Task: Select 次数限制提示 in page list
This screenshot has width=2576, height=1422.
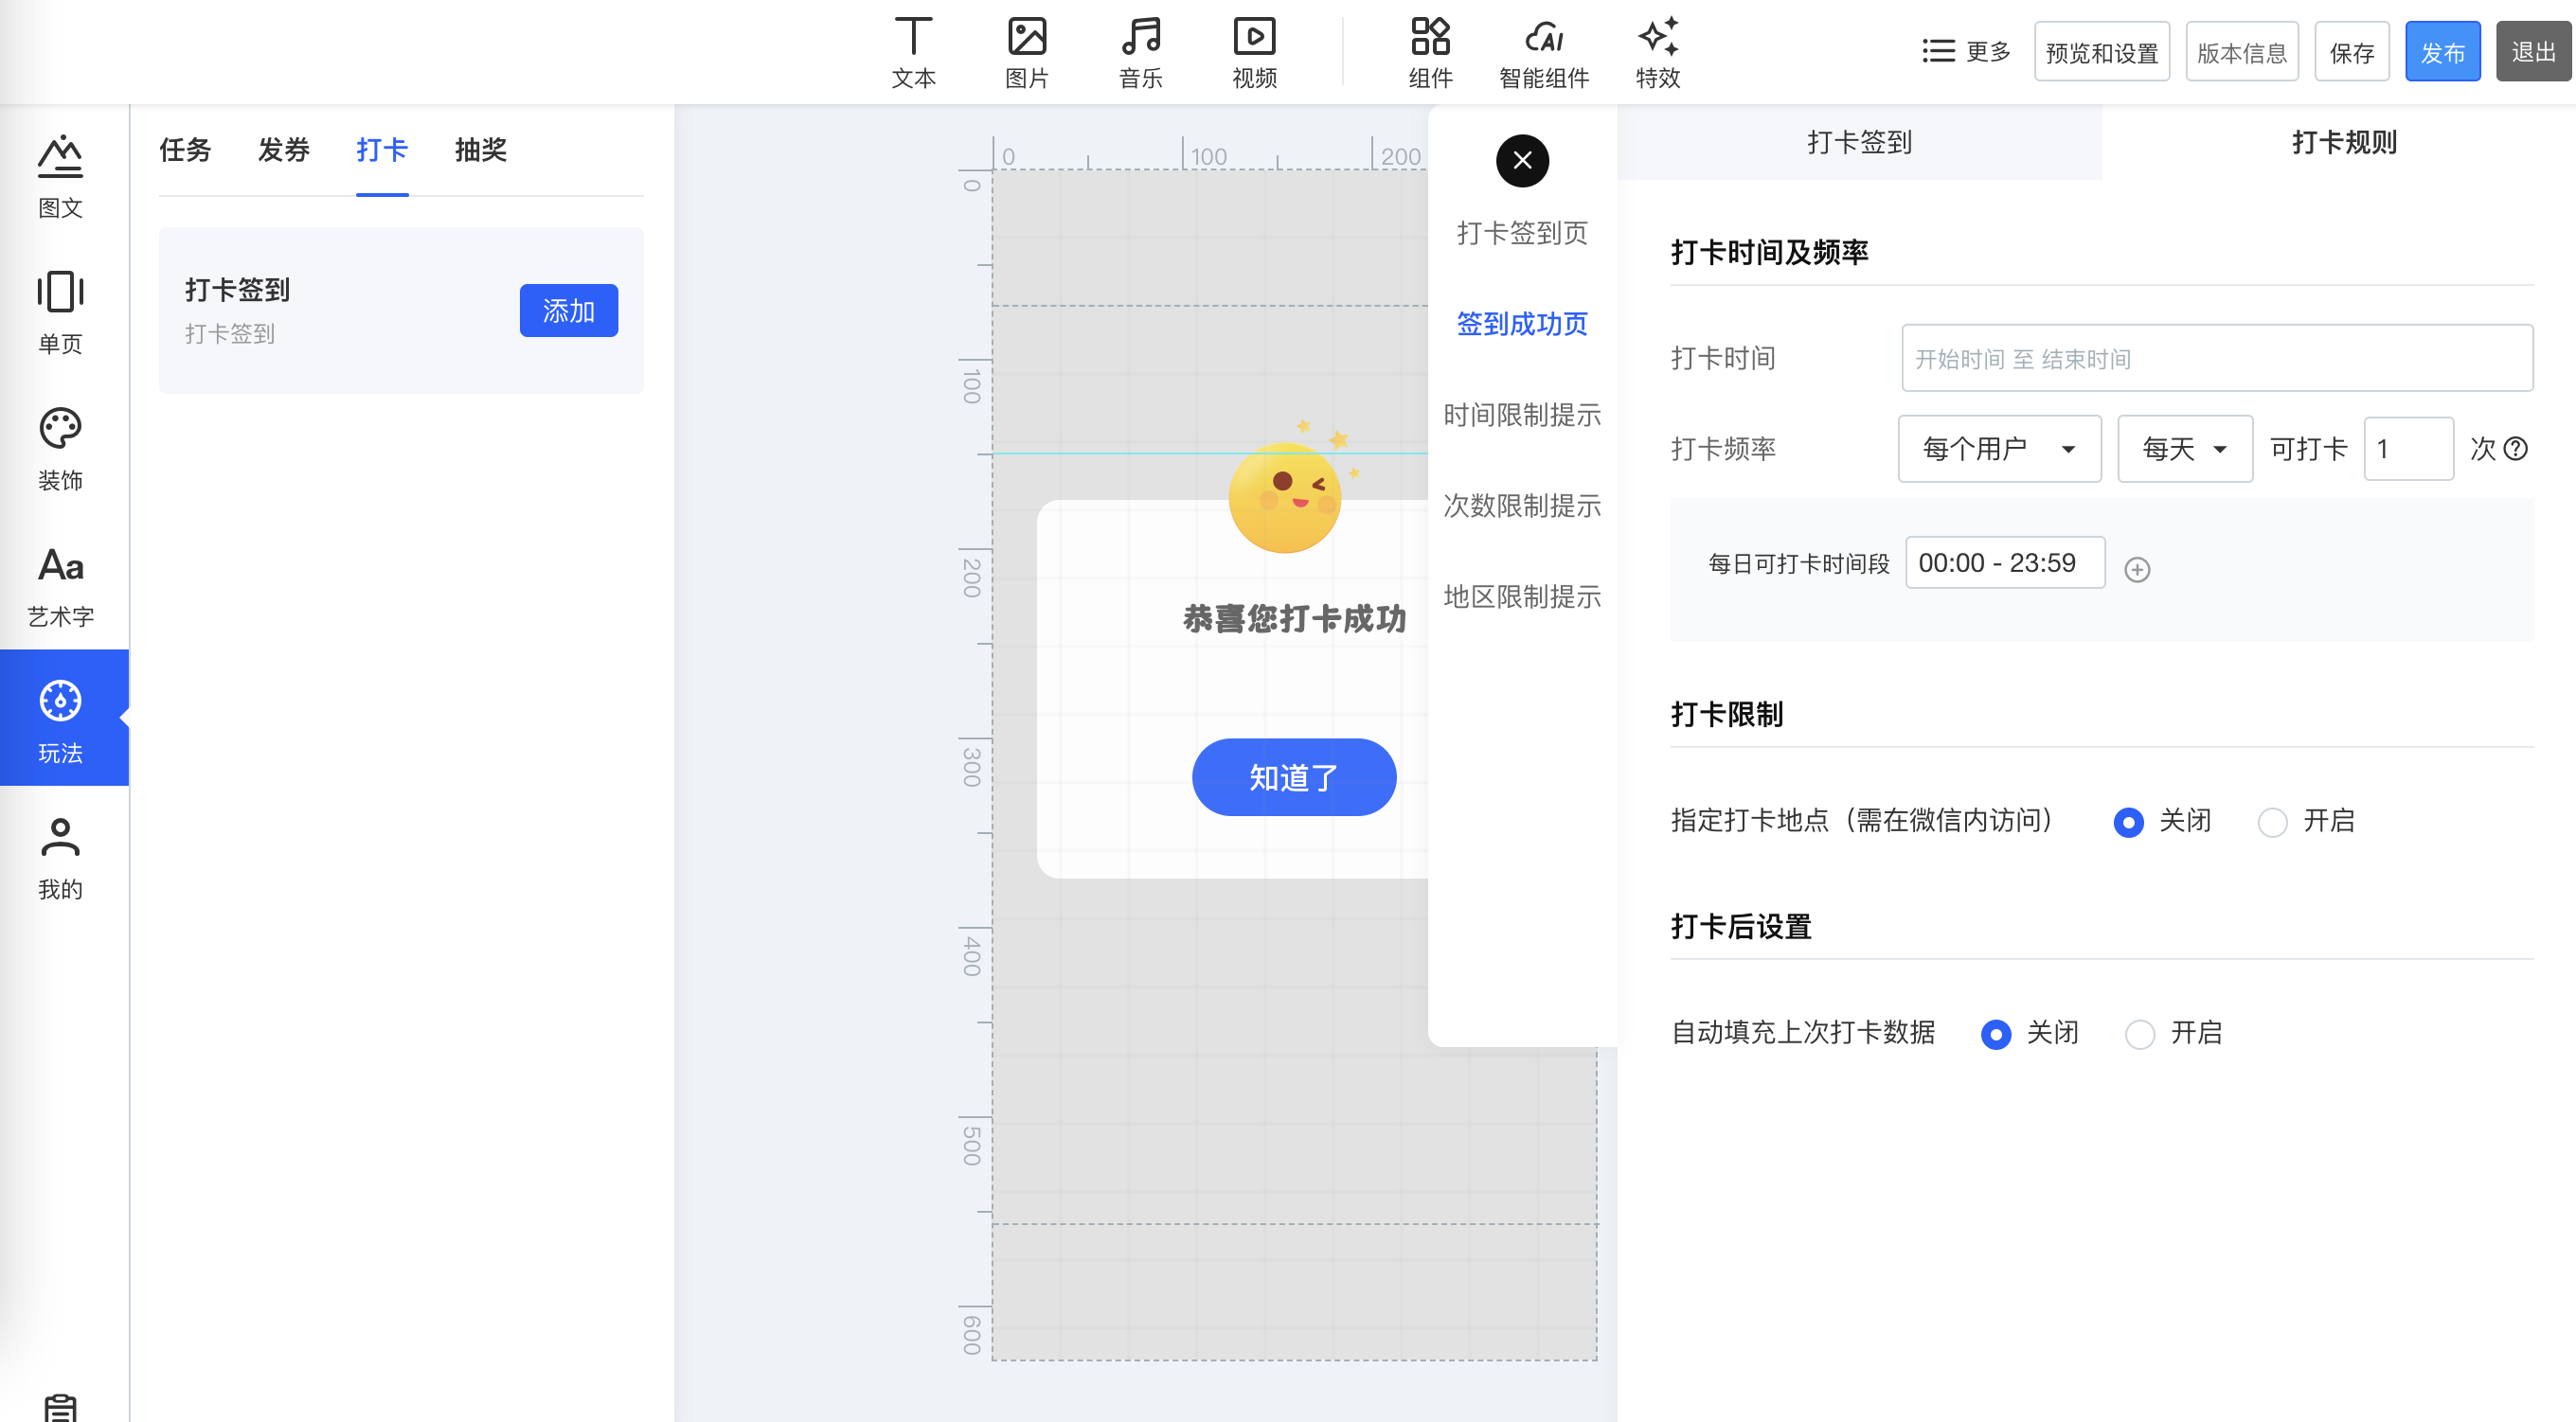Action: pyautogui.click(x=1522, y=506)
